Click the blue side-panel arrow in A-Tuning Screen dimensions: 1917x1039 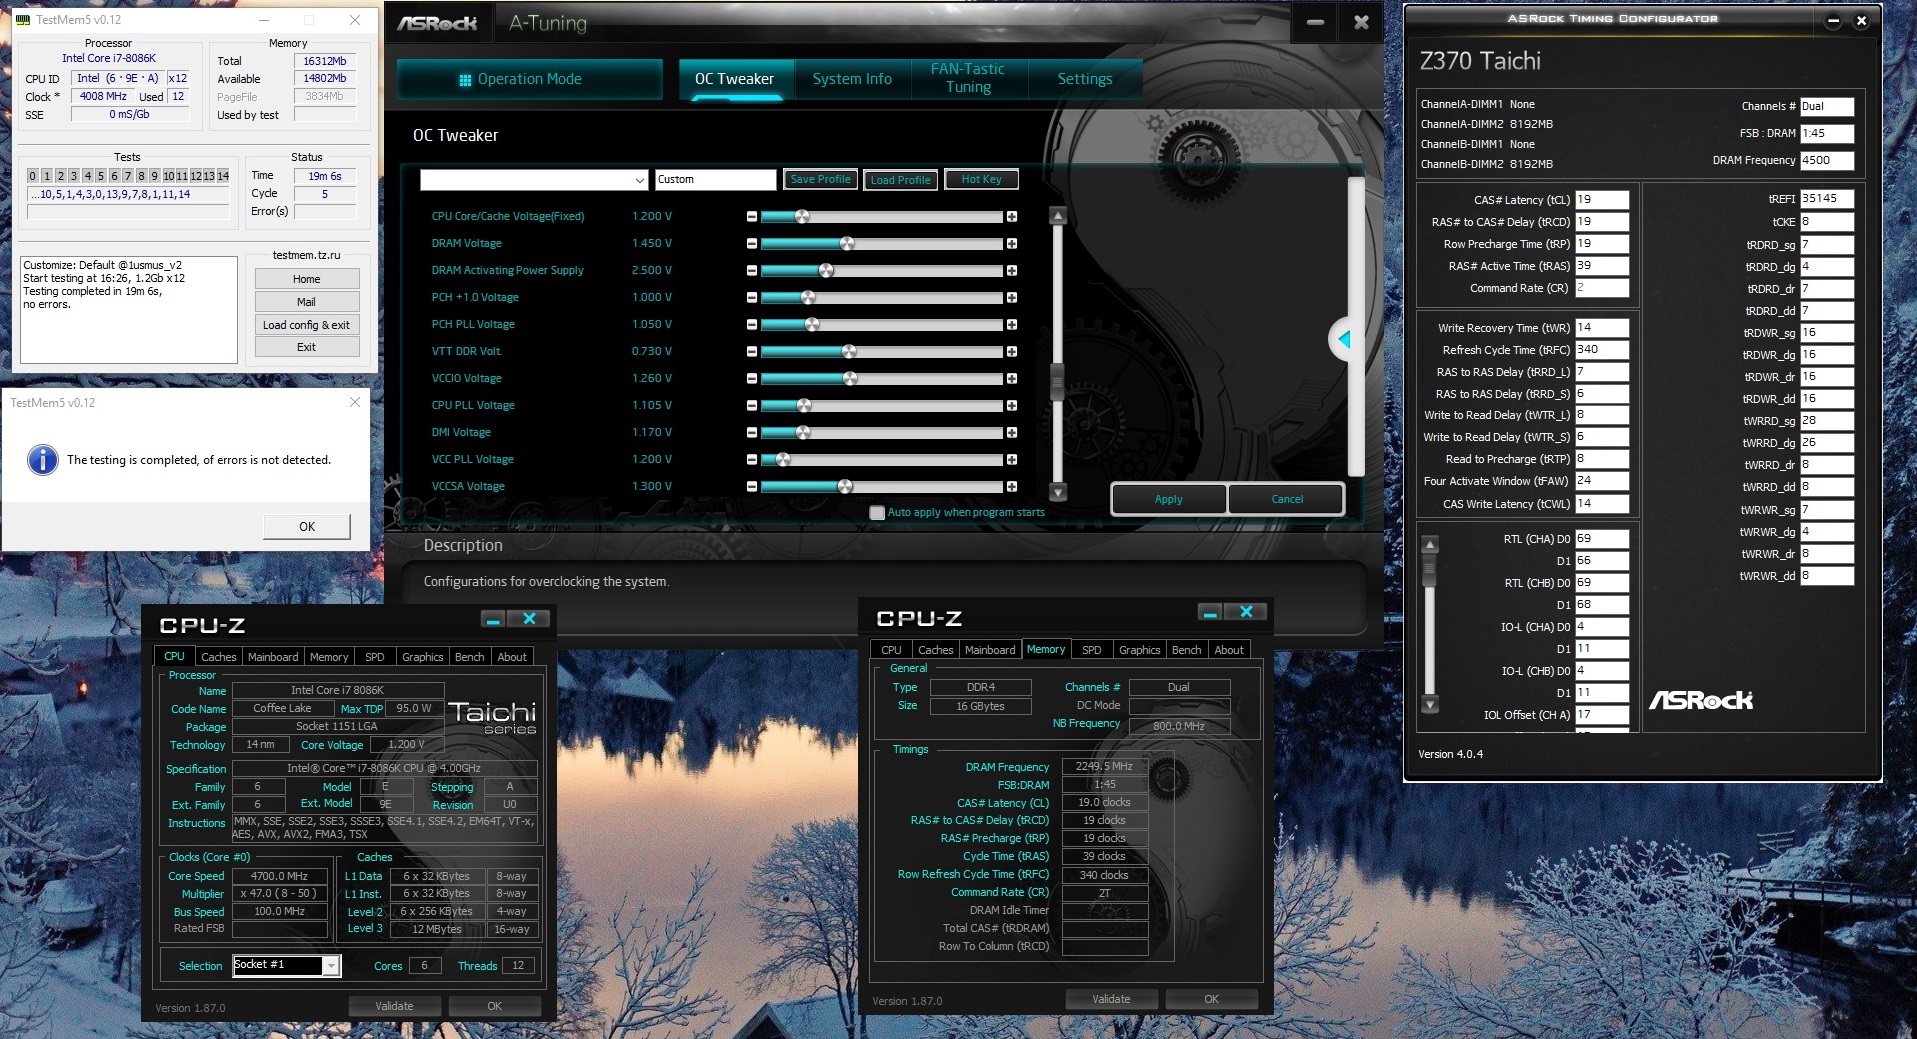[x=1343, y=340]
